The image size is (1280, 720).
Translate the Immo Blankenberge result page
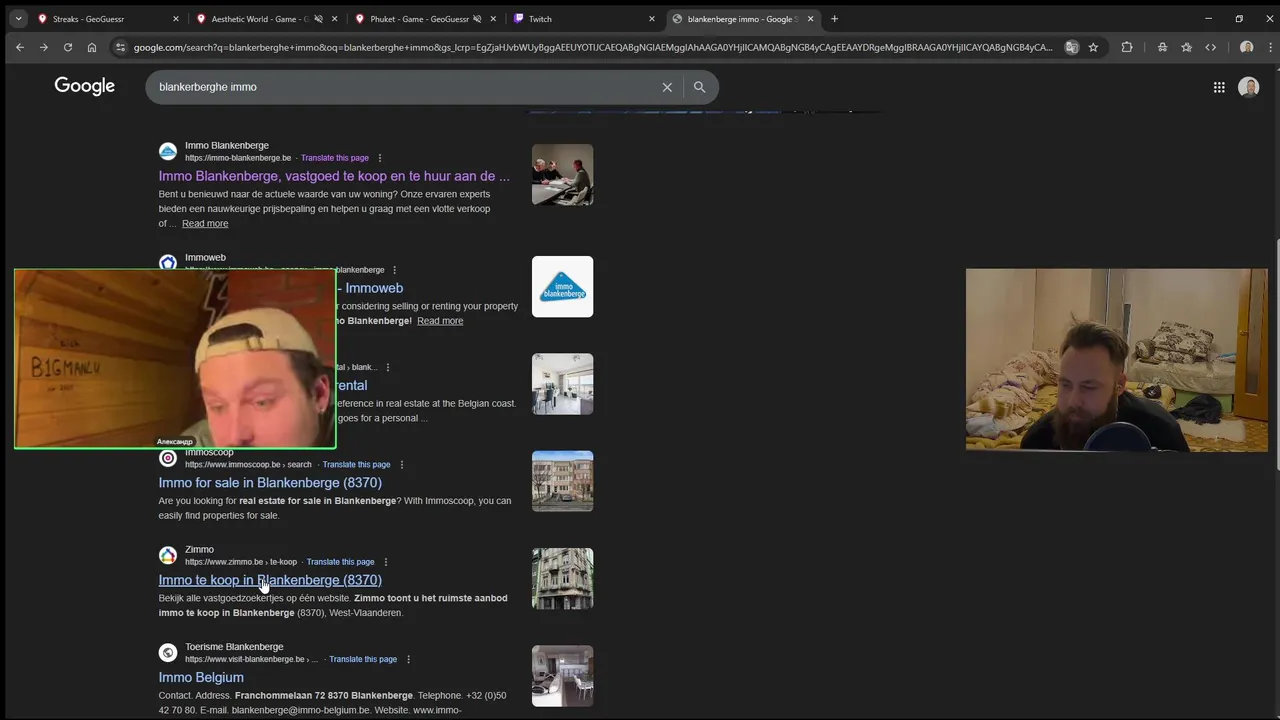pos(335,158)
